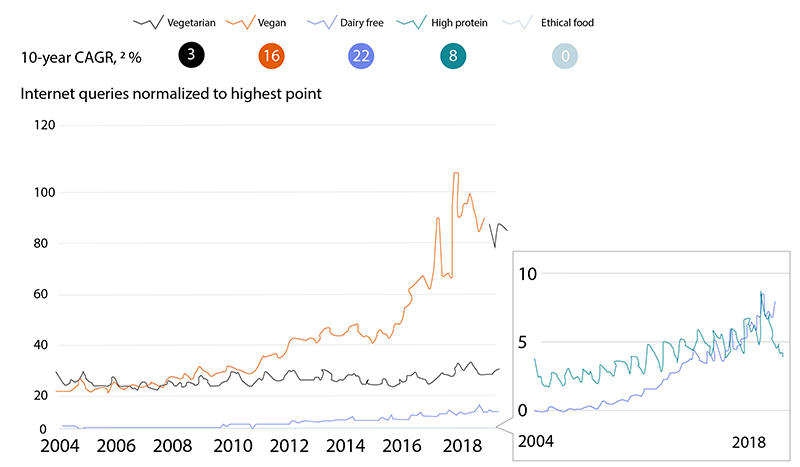Click the purple CAGR circle showing 22
This screenshot has height=467, width=800.
point(362,57)
